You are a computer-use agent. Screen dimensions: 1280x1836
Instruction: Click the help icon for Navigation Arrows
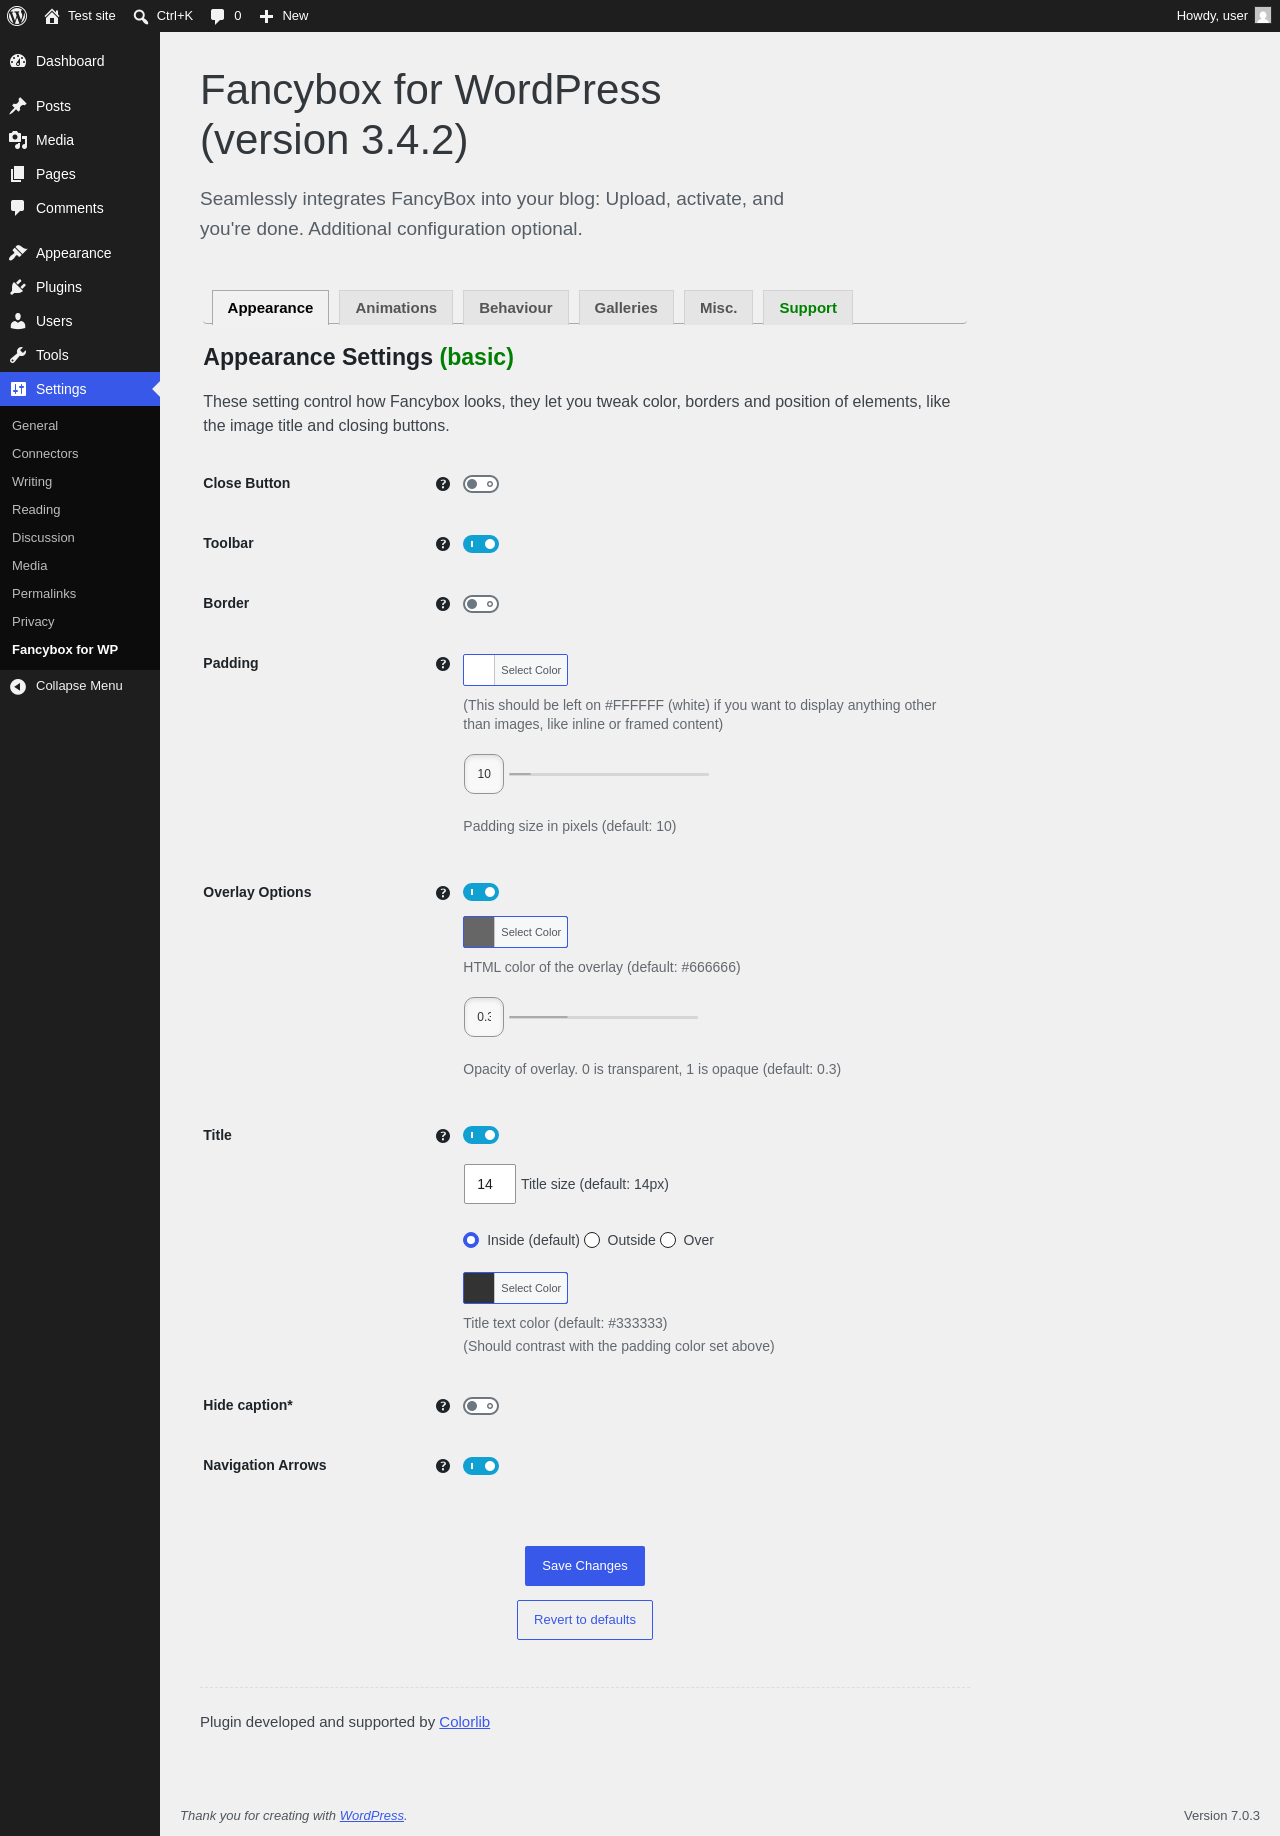pos(443,1466)
